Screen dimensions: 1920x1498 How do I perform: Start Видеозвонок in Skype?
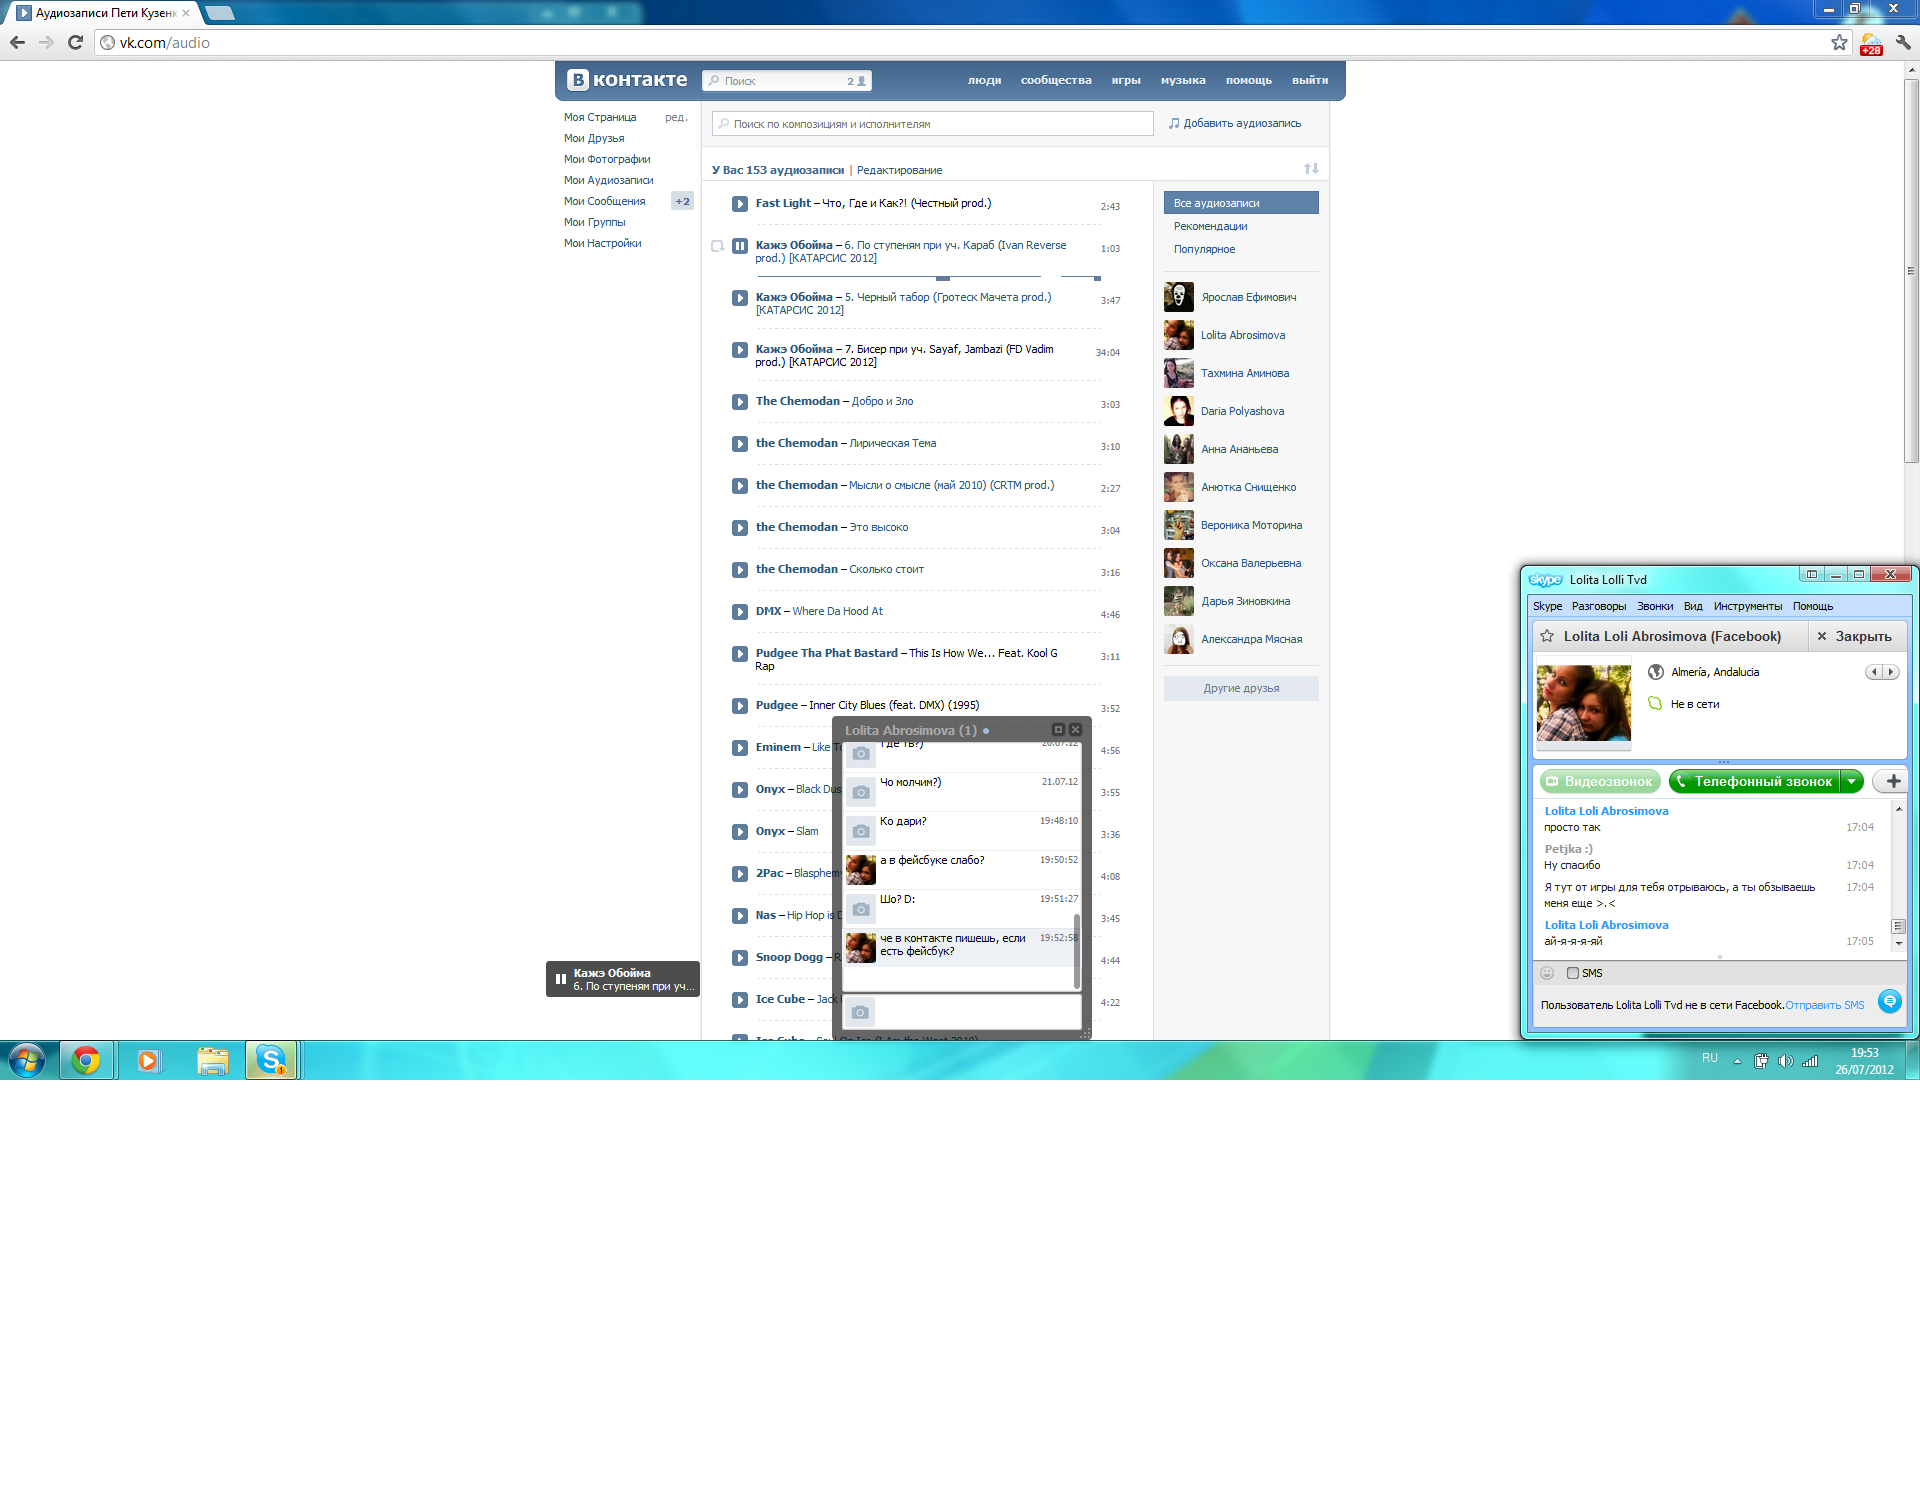click(1599, 782)
